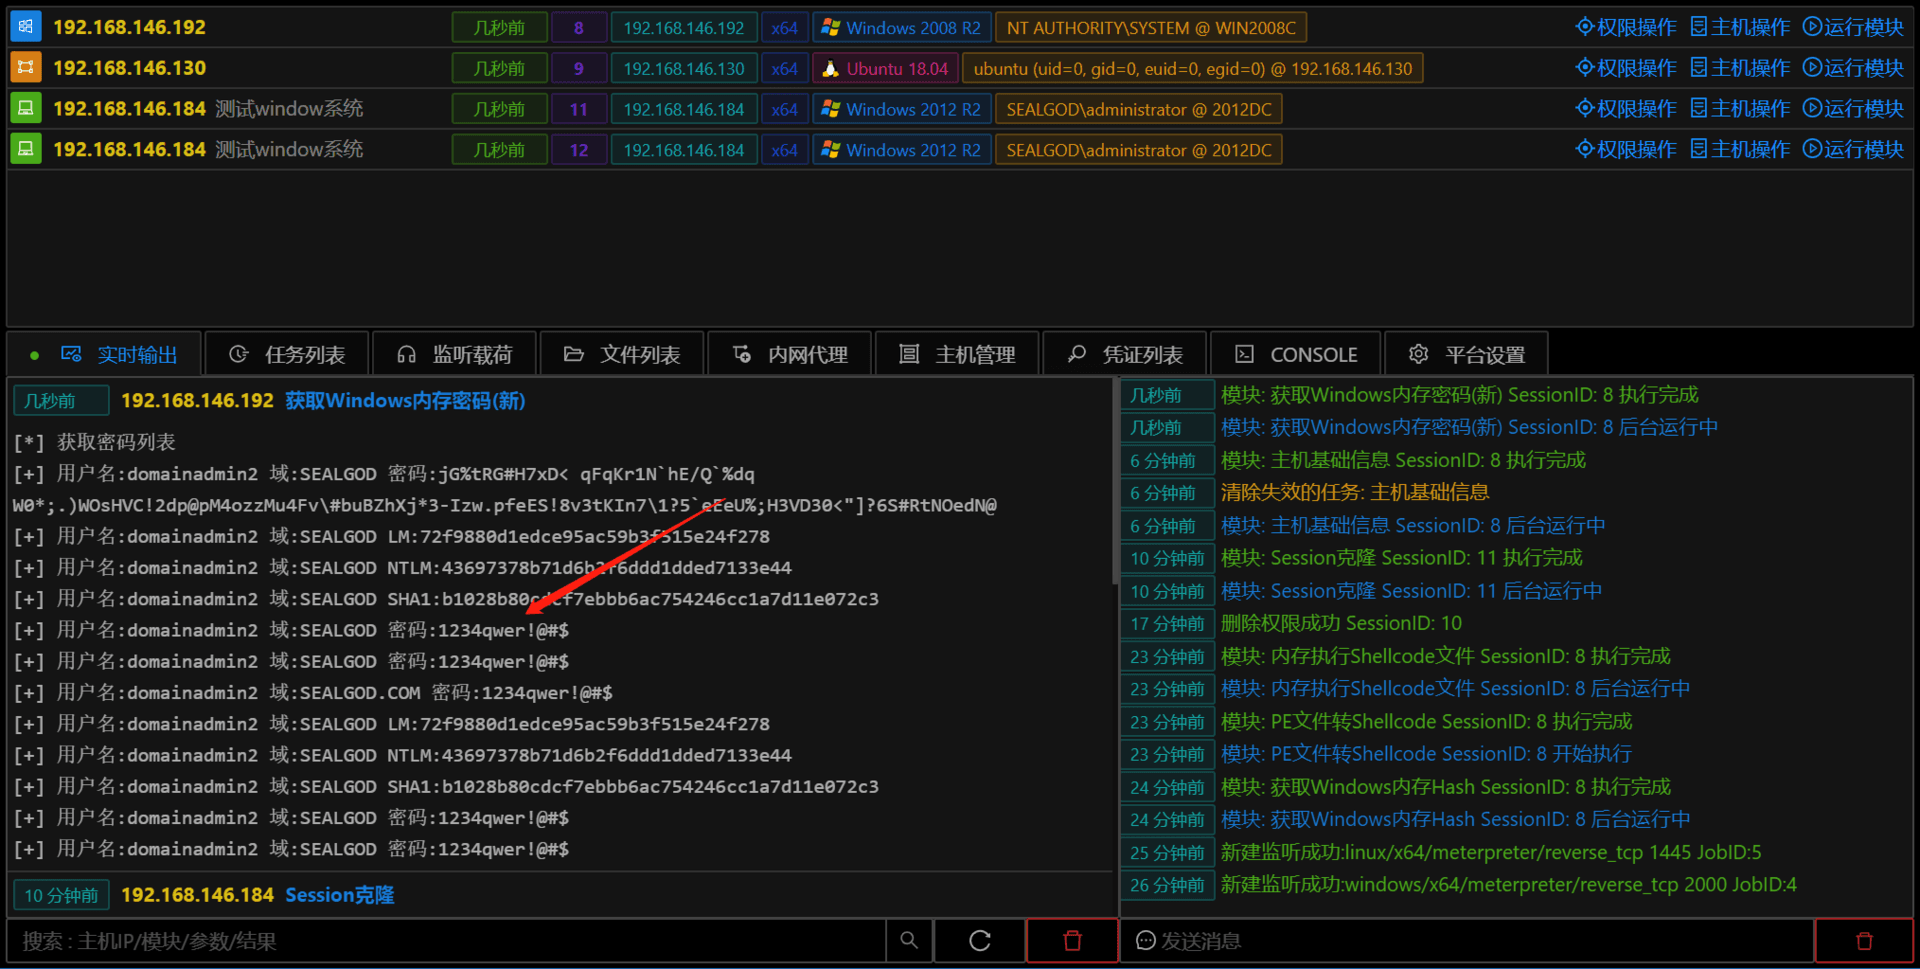Image resolution: width=1920 pixels, height=969 pixels.
Task: Open 主机操作 for session 12 row
Action: coord(1740,149)
